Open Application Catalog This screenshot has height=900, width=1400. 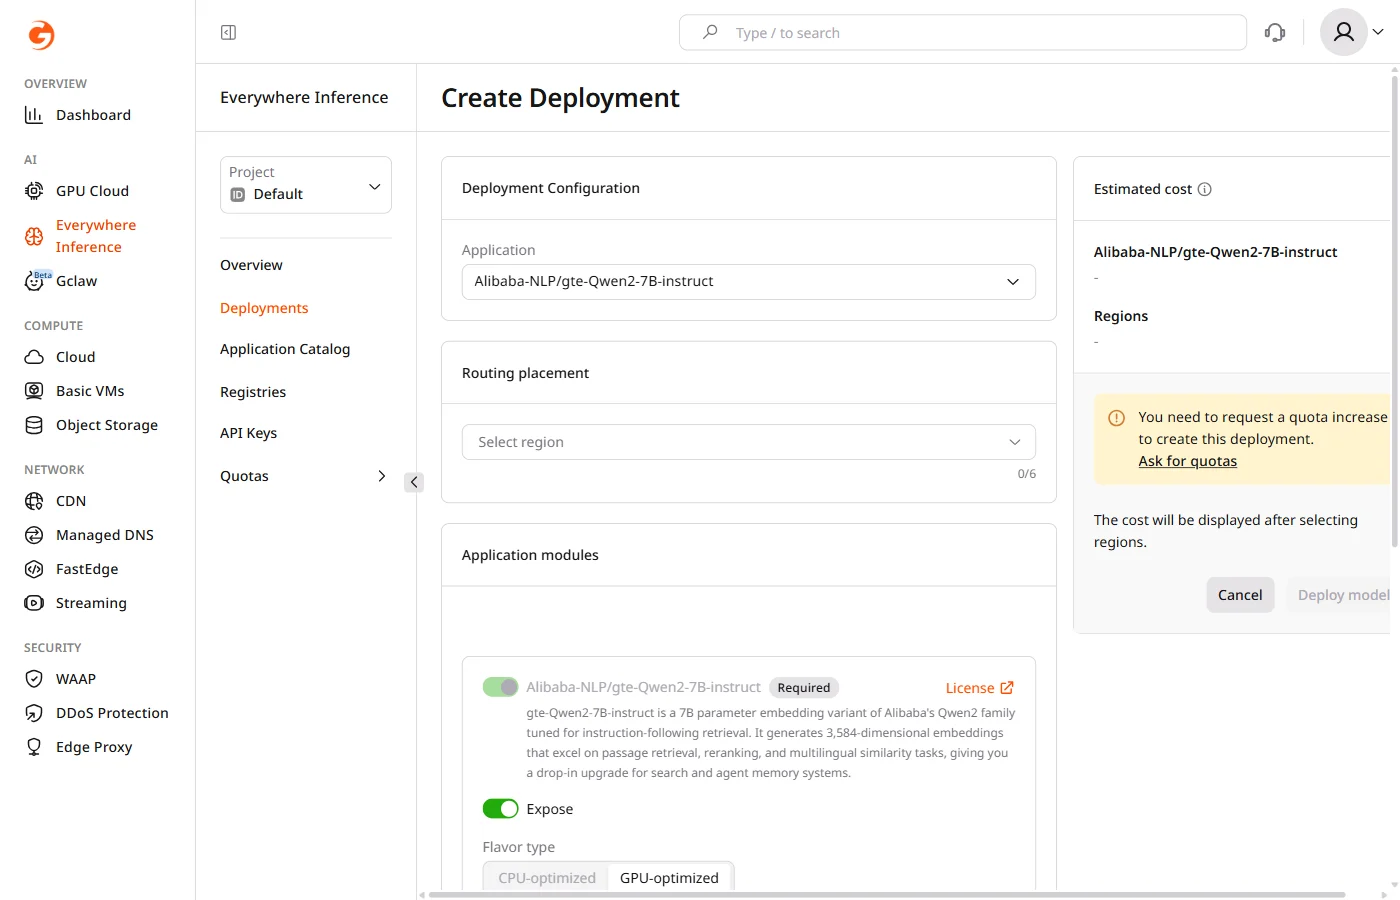pos(285,349)
